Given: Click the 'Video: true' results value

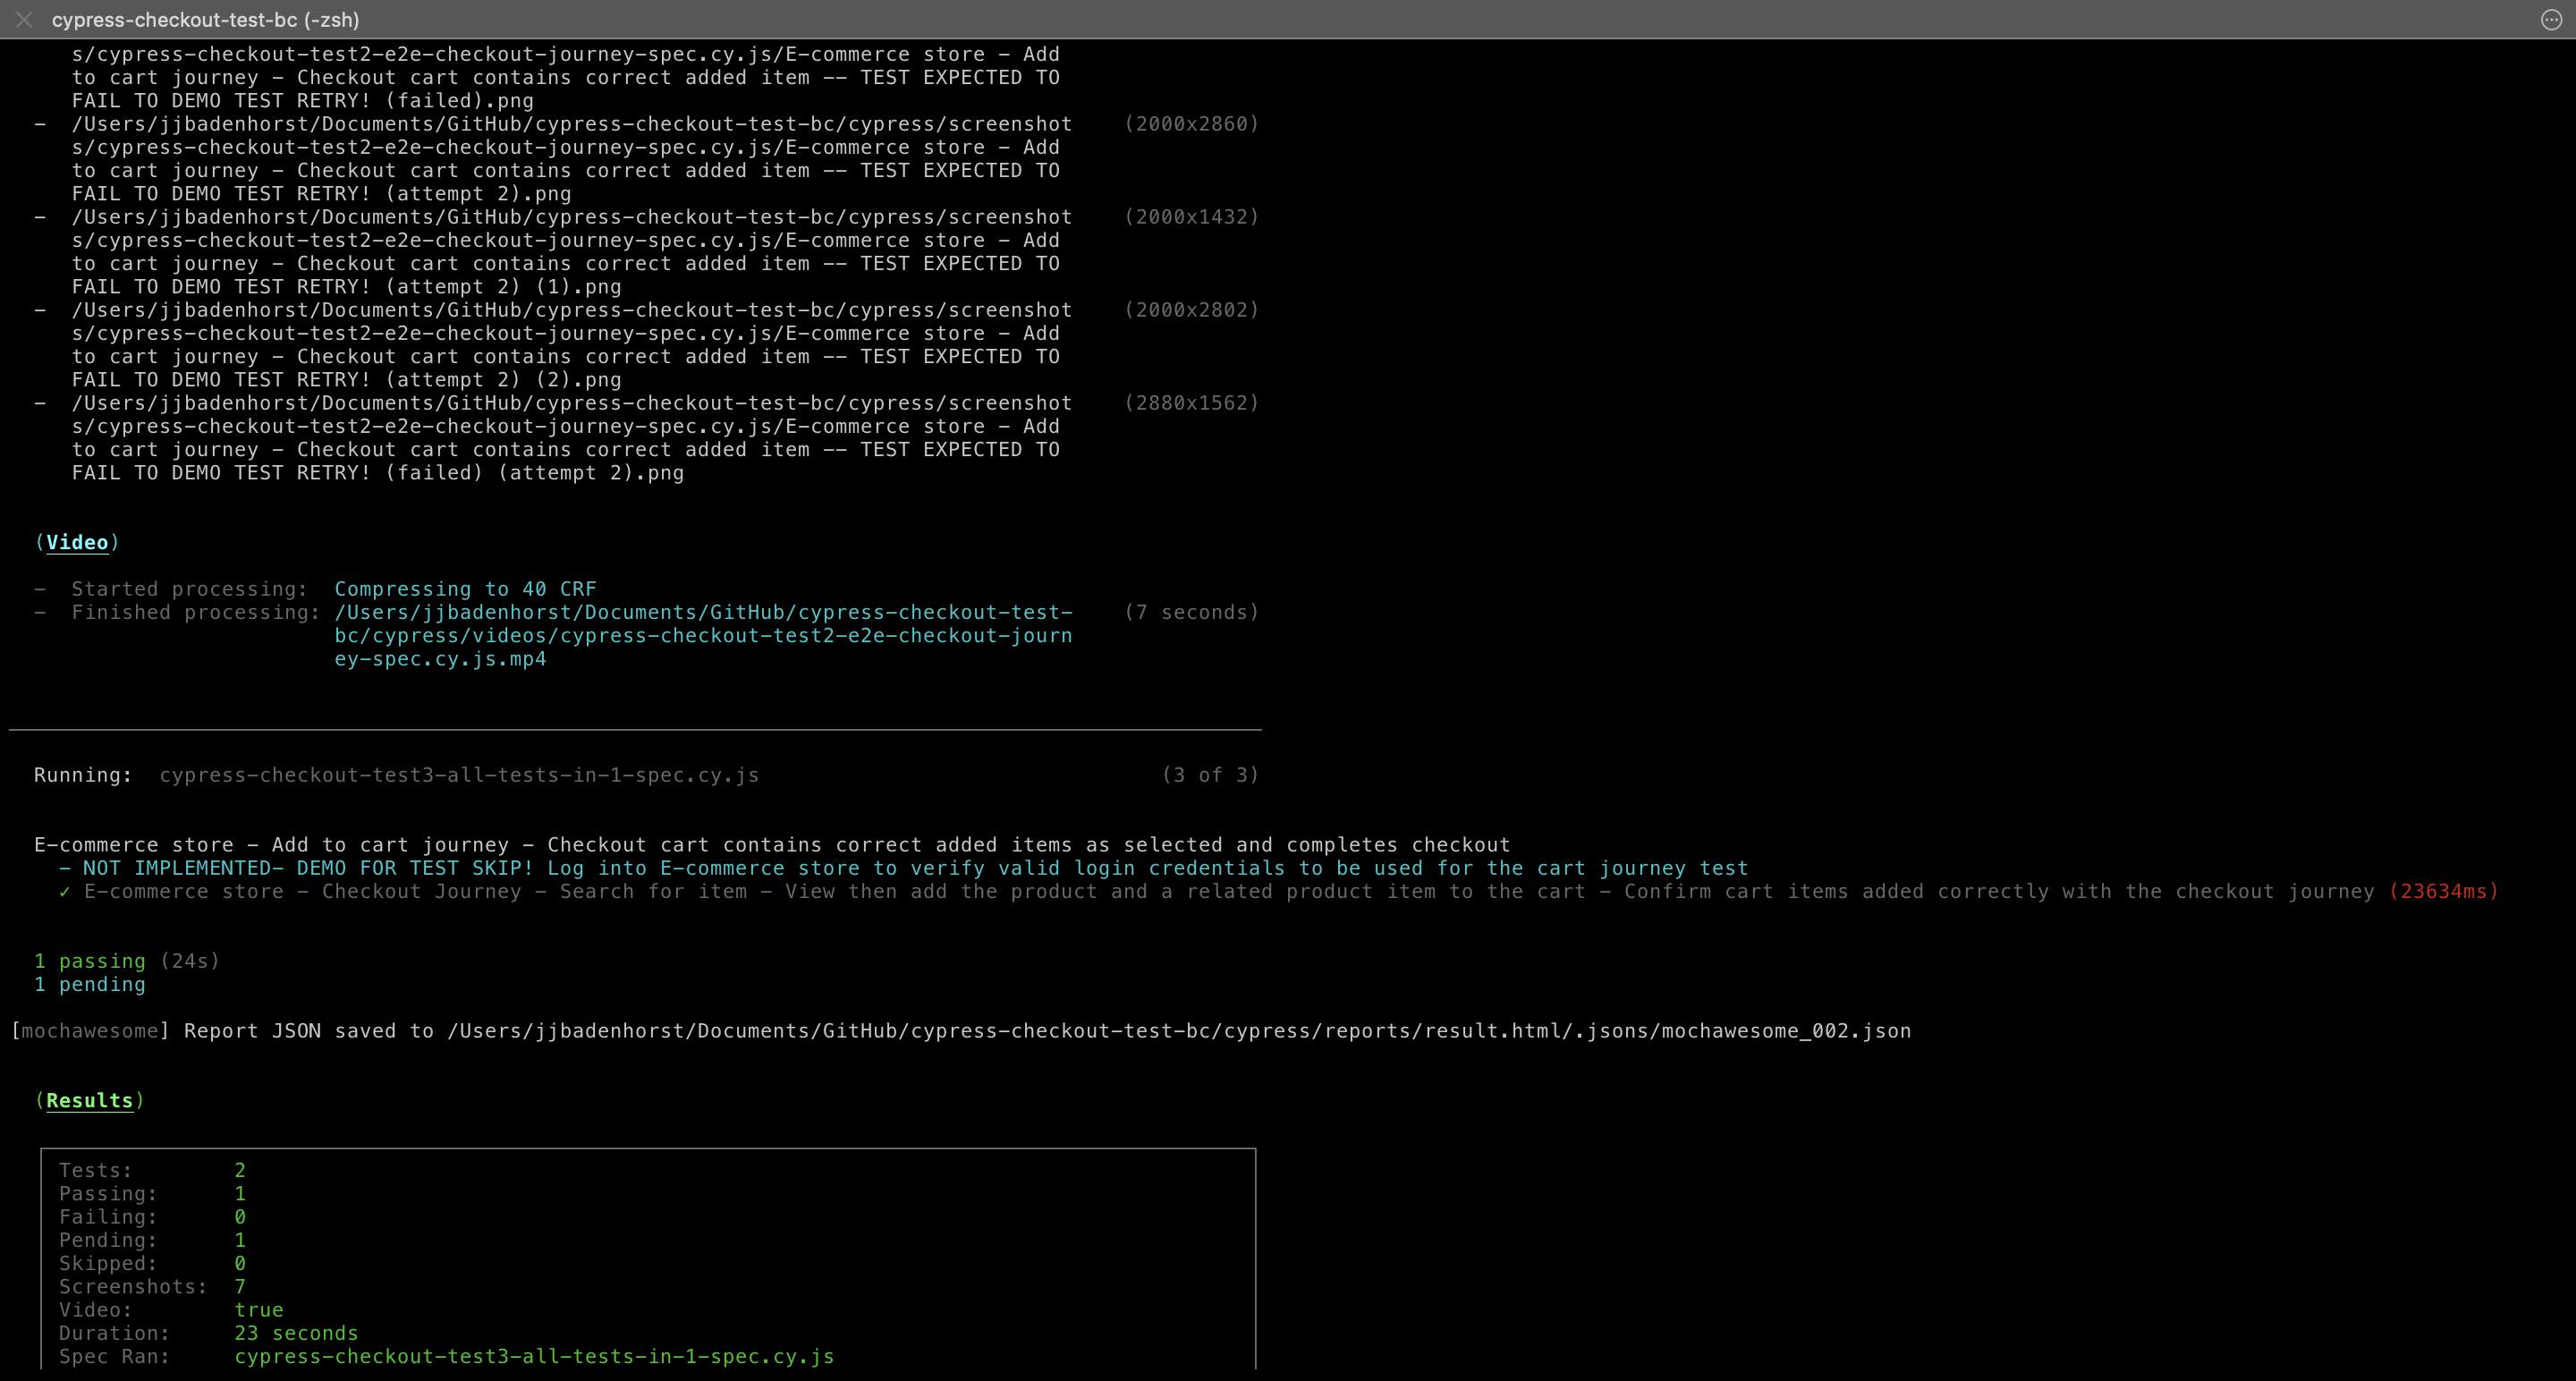Looking at the screenshot, I should (259, 1309).
